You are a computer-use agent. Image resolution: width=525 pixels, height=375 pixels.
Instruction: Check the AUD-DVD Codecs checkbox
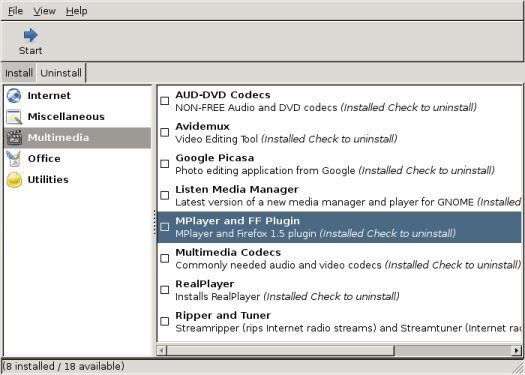click(x=165, y=101)
